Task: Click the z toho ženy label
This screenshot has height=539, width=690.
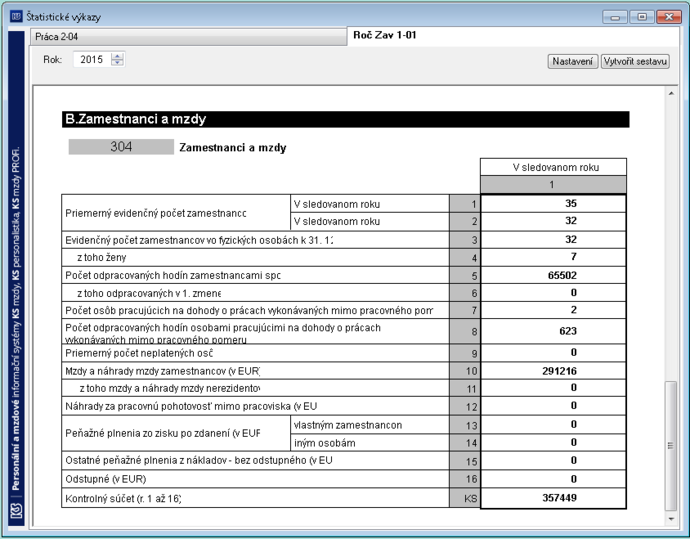Action: tap(102, 257)
